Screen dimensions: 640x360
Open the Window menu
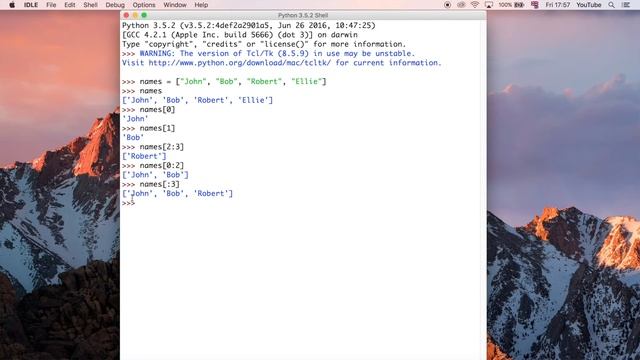tap(175, 5)
